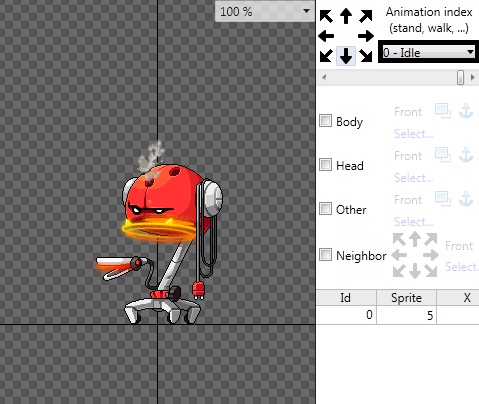Screen dimensions: 479x404
Task: Select the down direction arrow
Action: point(346,56)
